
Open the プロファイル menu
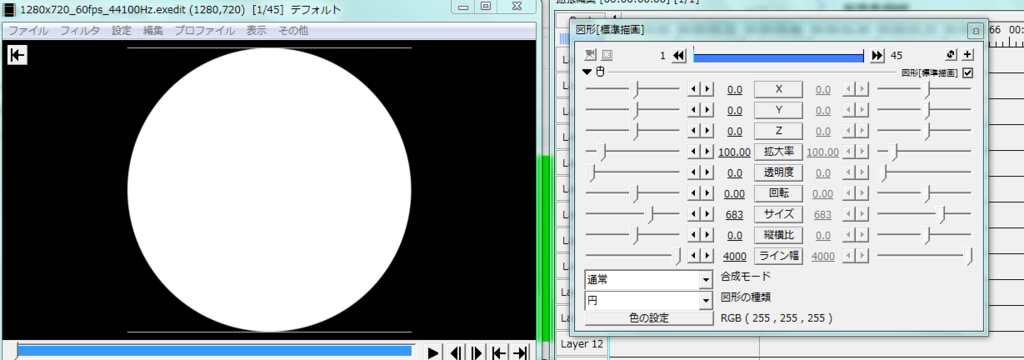pyautogui.click(x=204, y=31)
